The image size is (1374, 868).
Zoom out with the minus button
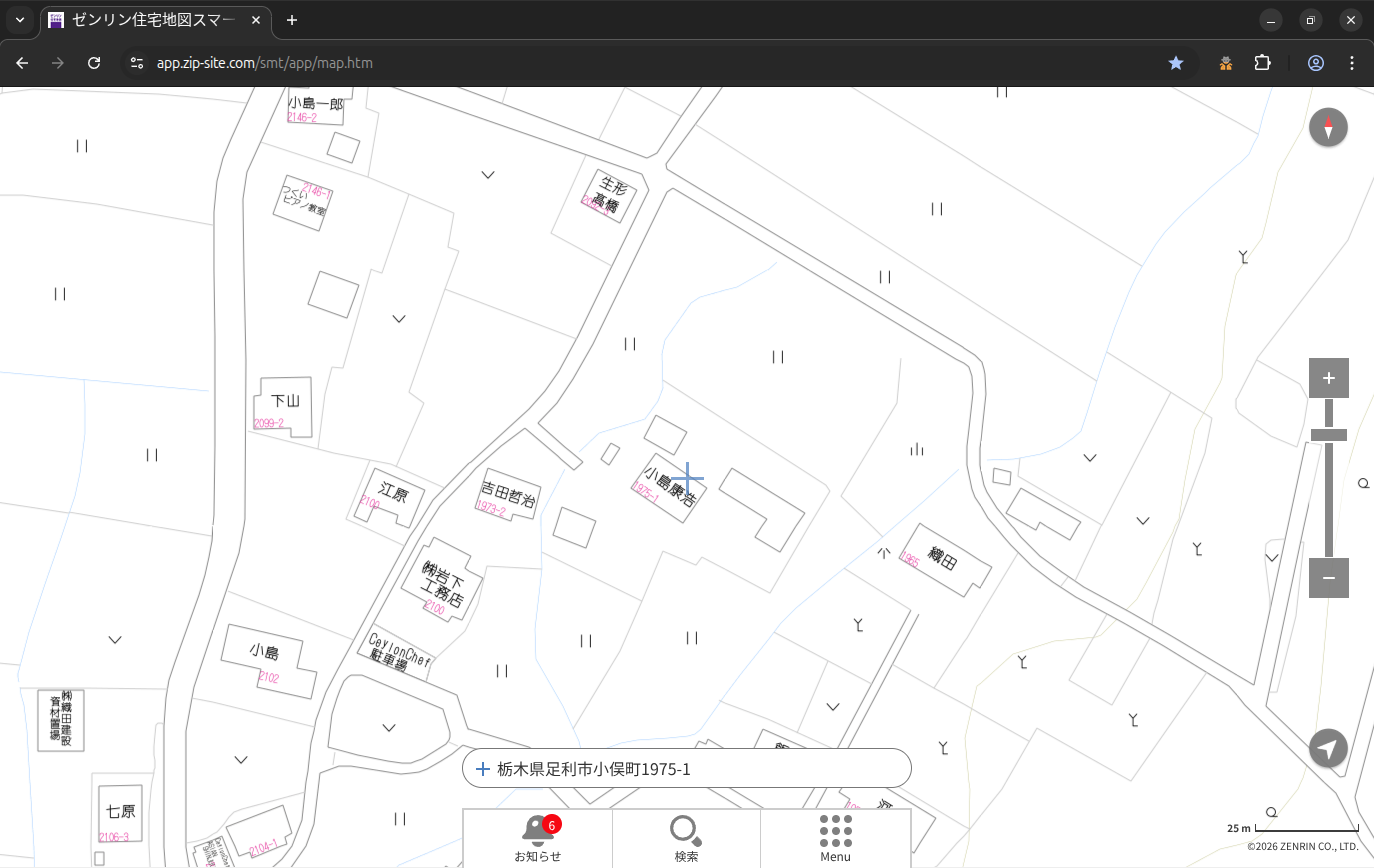coord(1328,578)
